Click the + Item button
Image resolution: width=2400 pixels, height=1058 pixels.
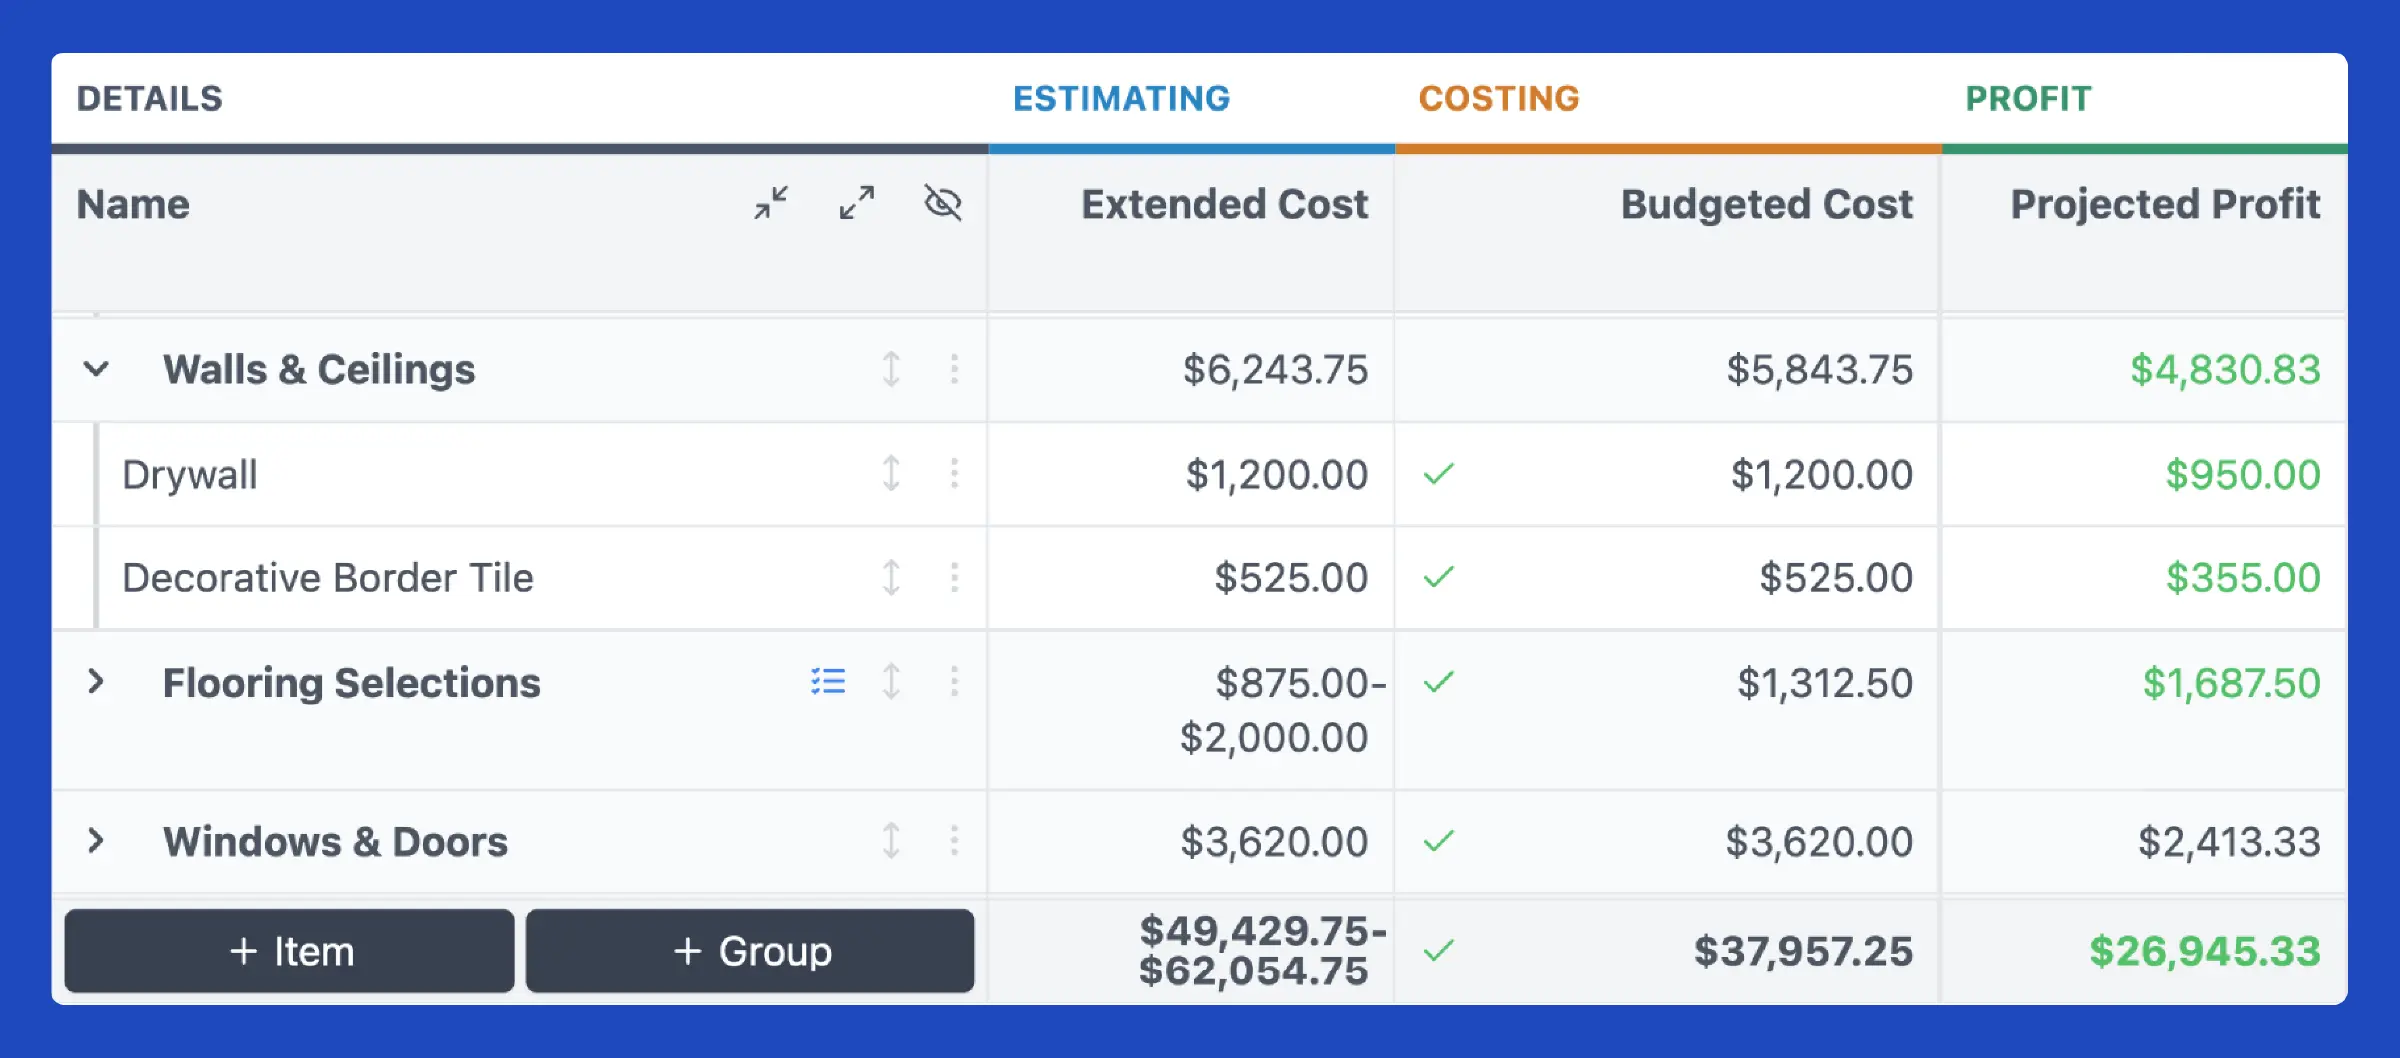[x=288, y=951]
